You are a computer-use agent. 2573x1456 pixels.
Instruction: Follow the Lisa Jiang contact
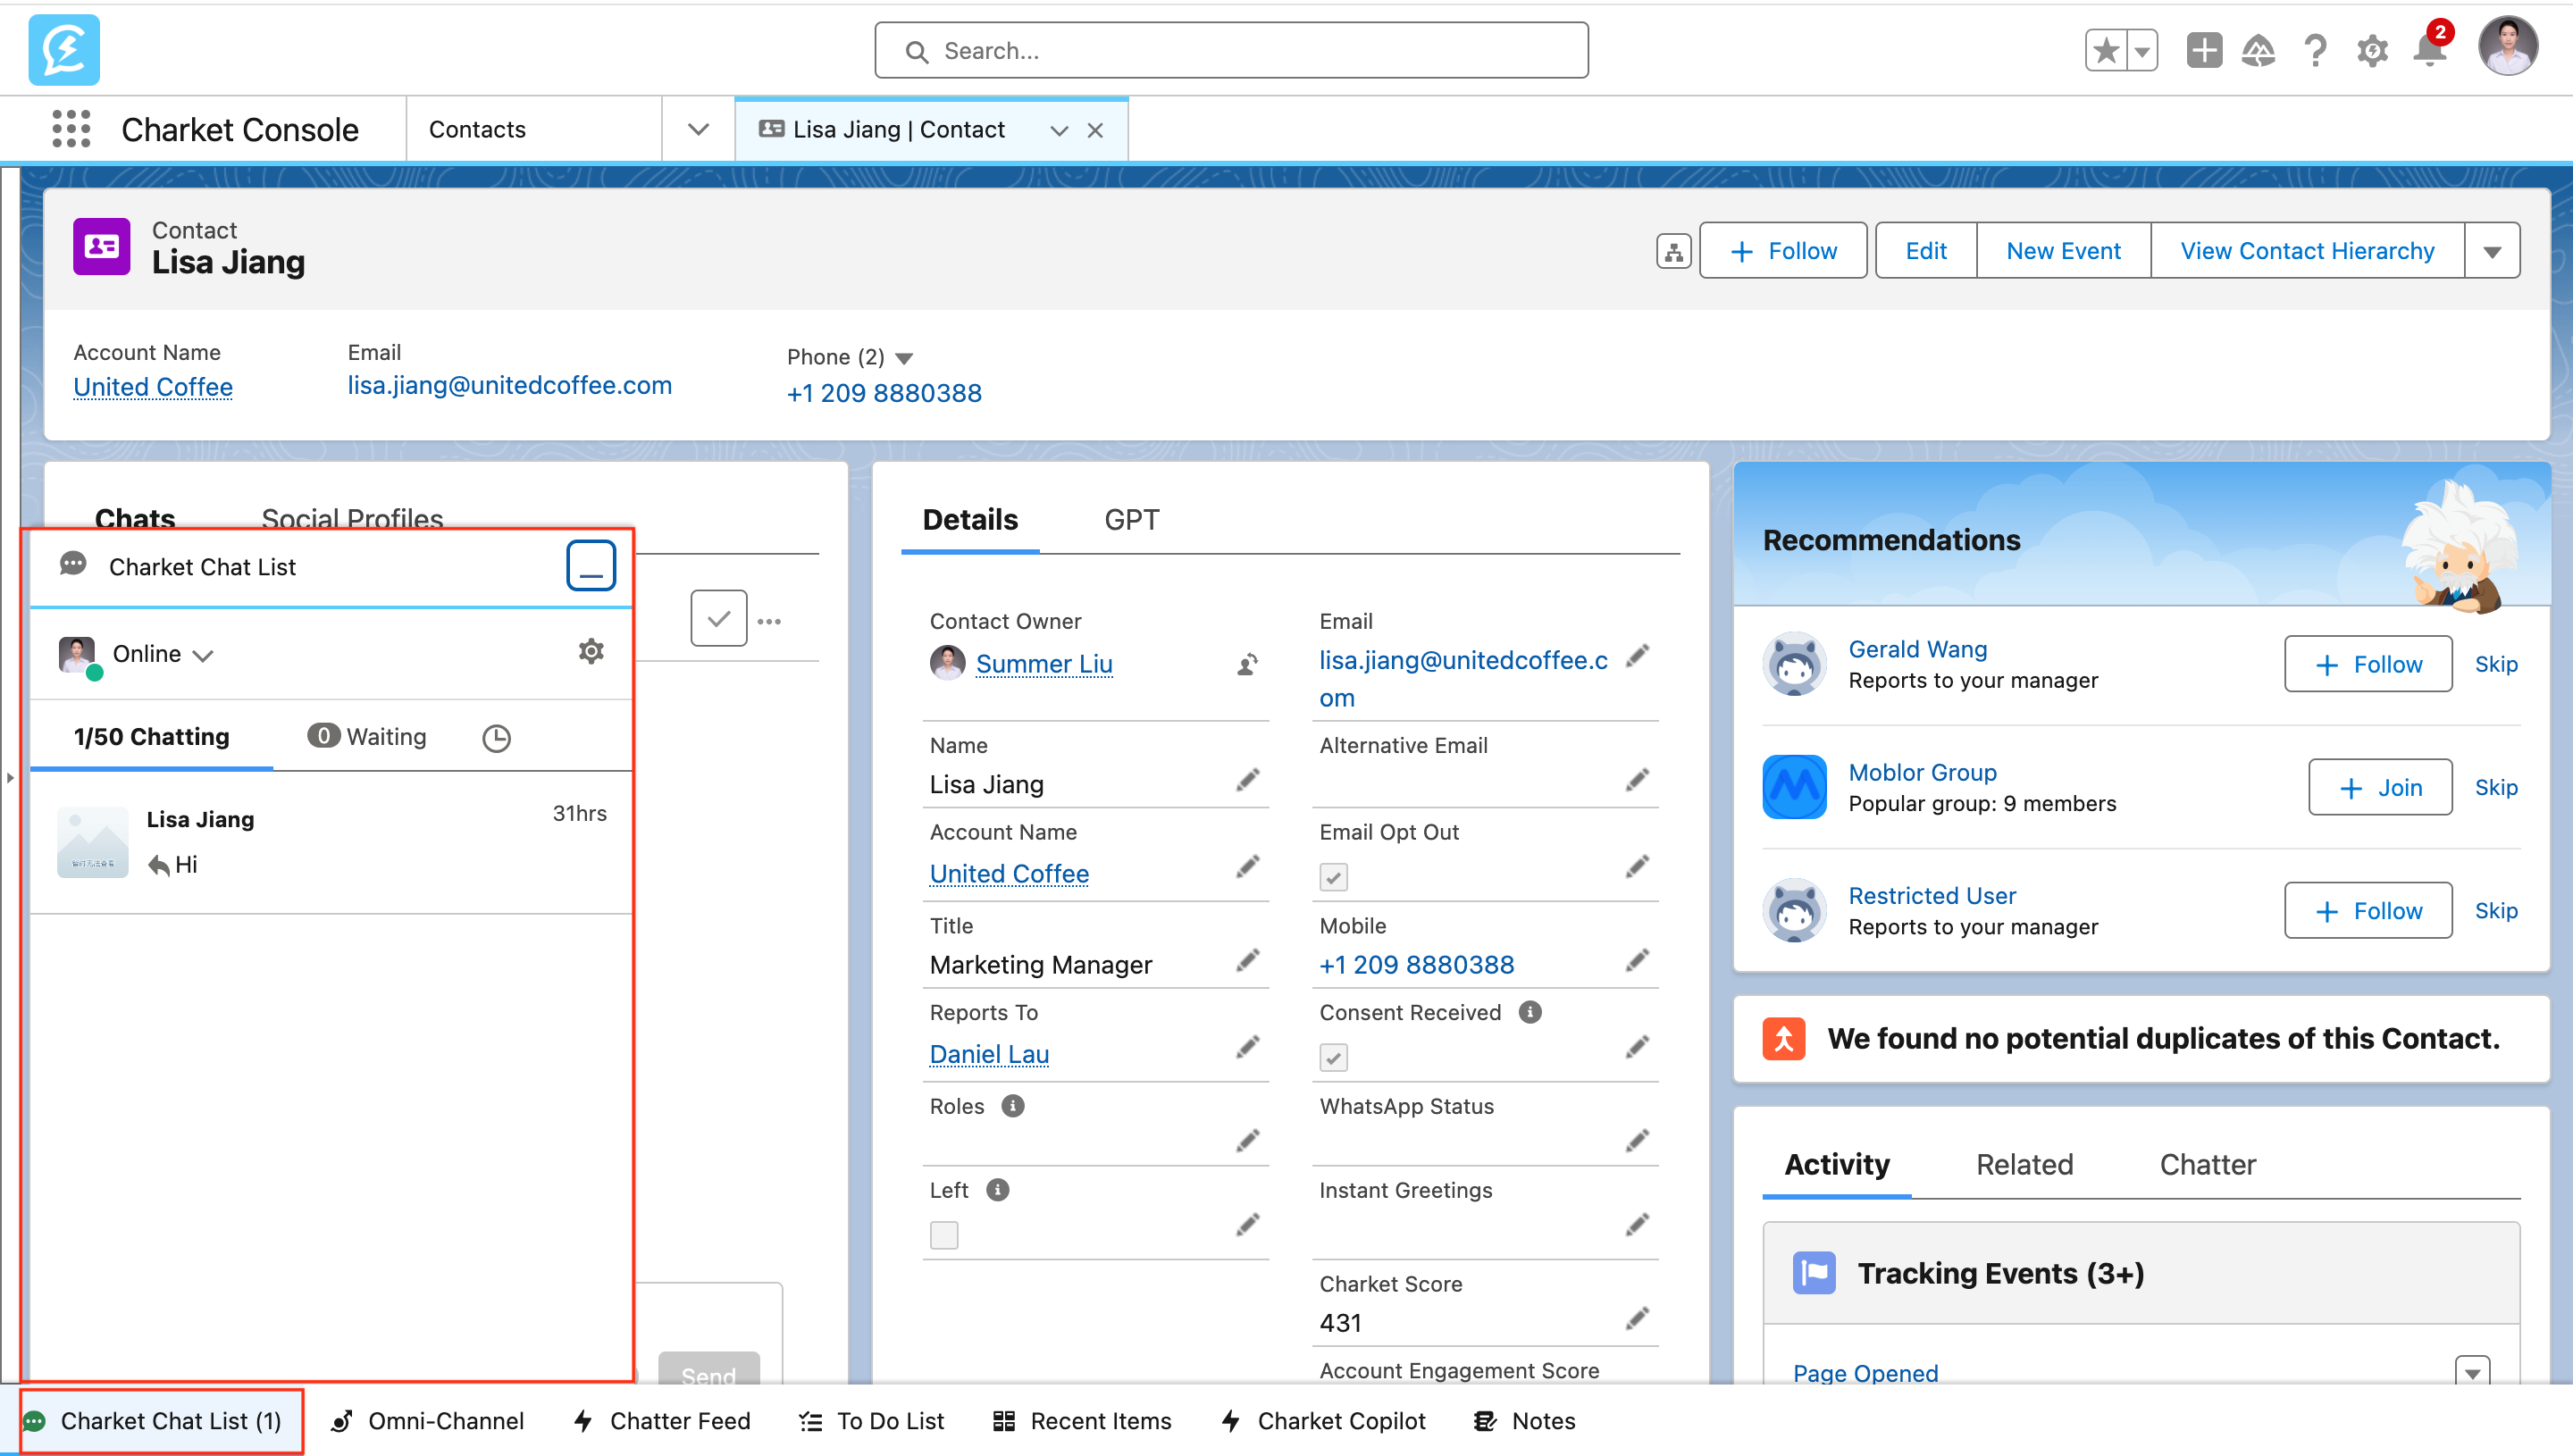pos(1783,251)
